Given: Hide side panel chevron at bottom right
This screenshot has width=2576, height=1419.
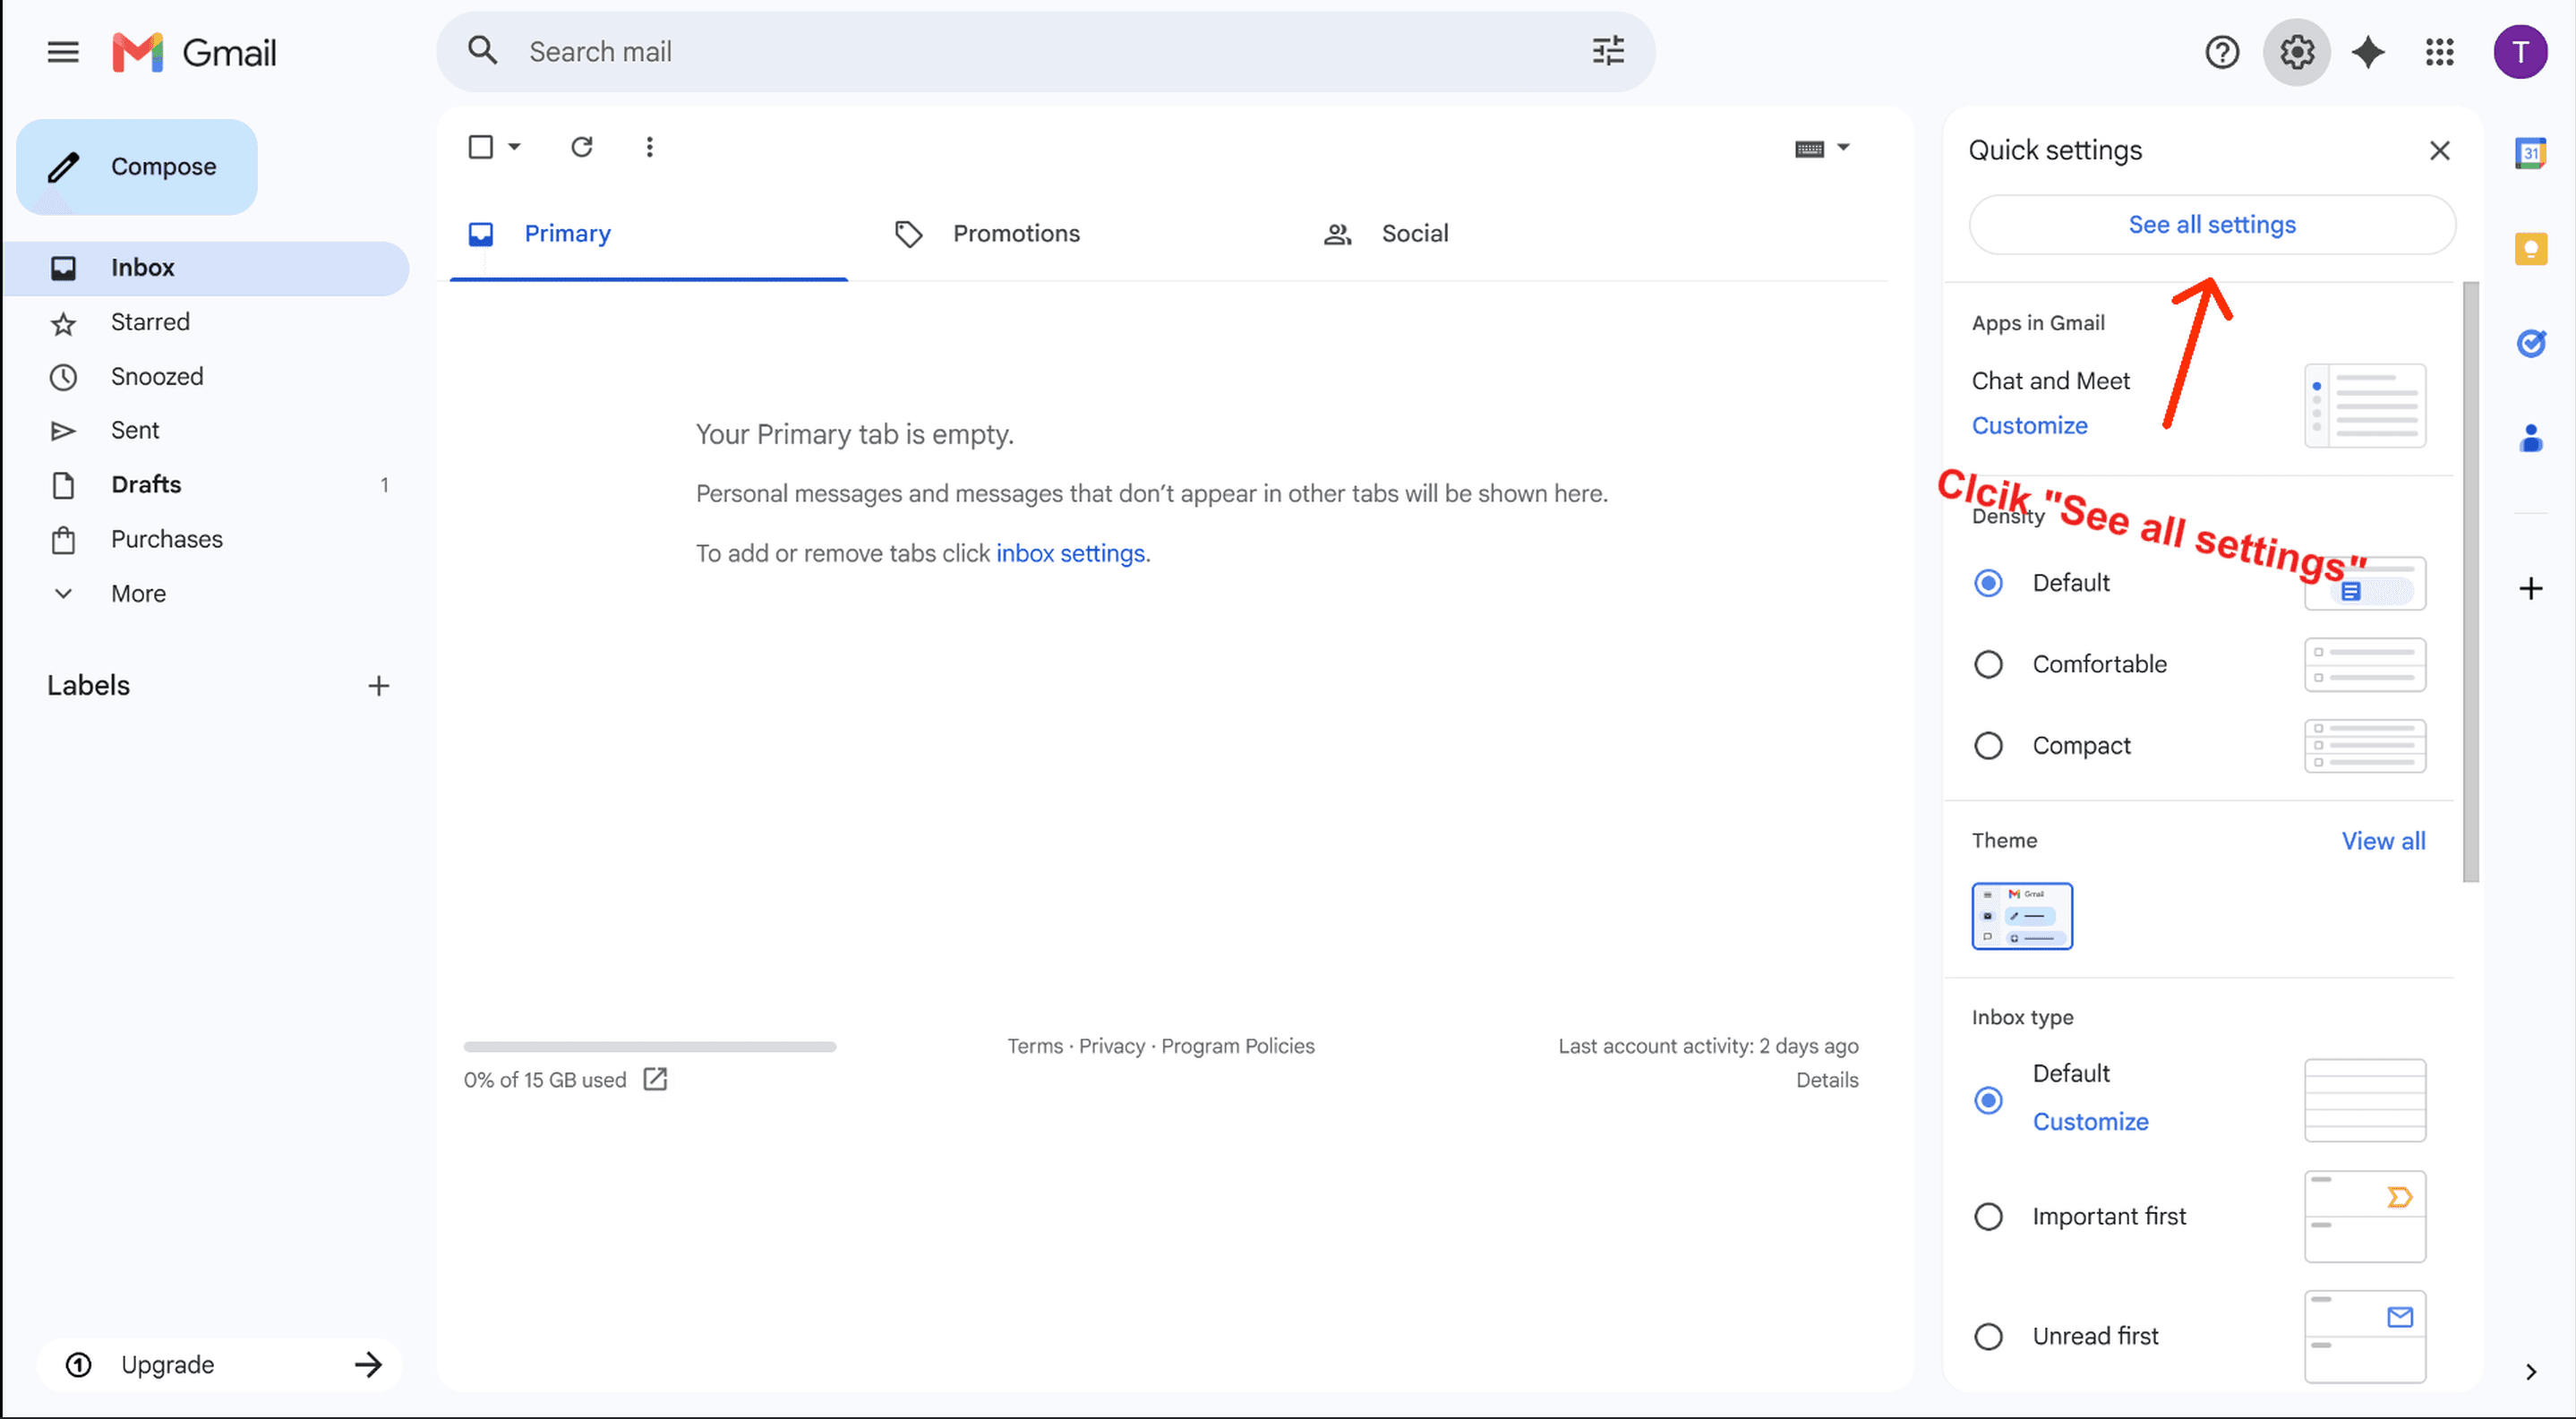Looking at the screenshot, I should pyautogui.click(x=2531, y=1372).
